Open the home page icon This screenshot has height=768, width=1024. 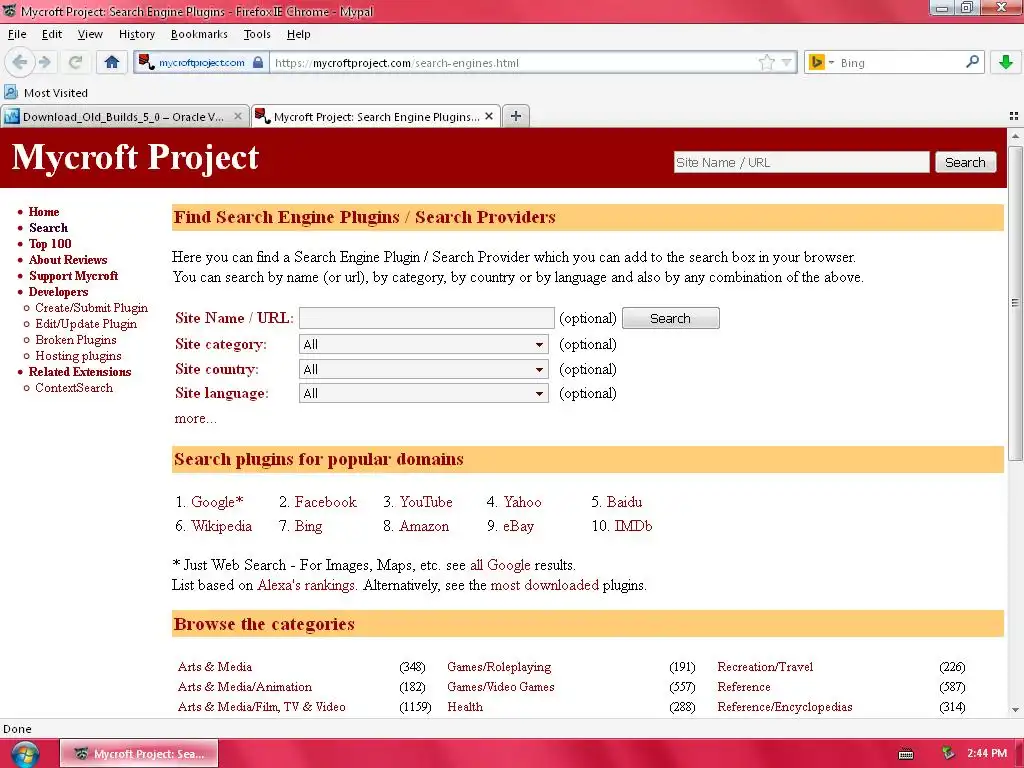tap(112, 63)
